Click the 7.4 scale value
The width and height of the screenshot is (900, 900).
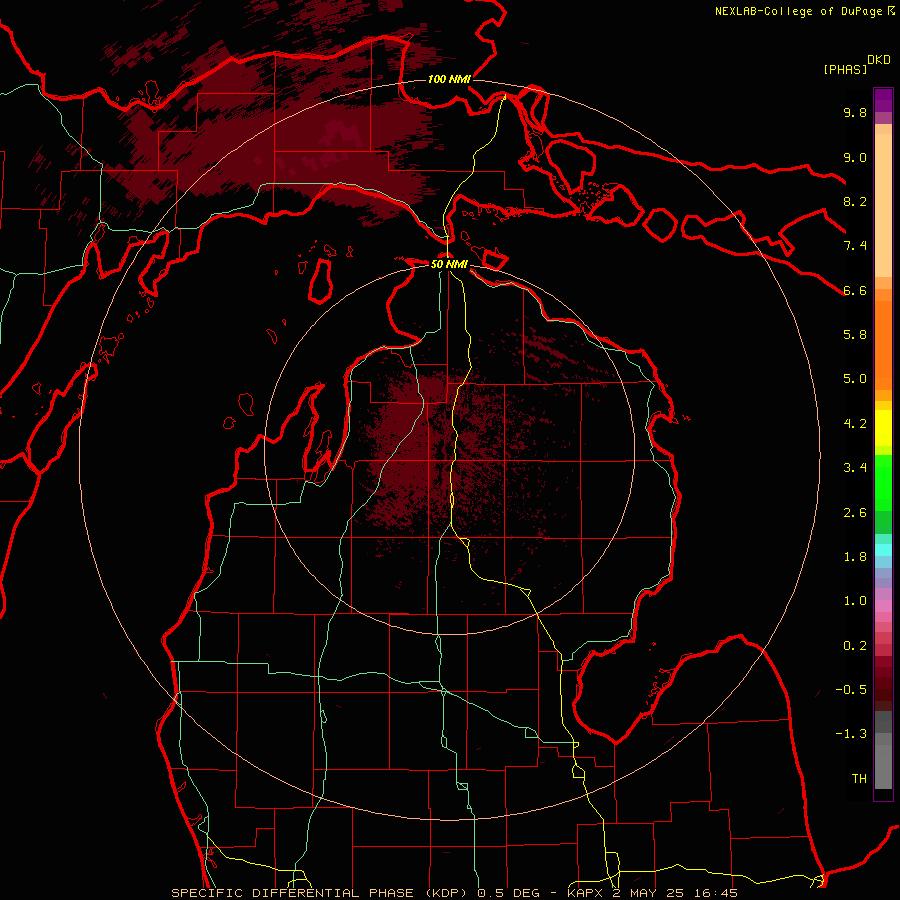pos(855,246)
